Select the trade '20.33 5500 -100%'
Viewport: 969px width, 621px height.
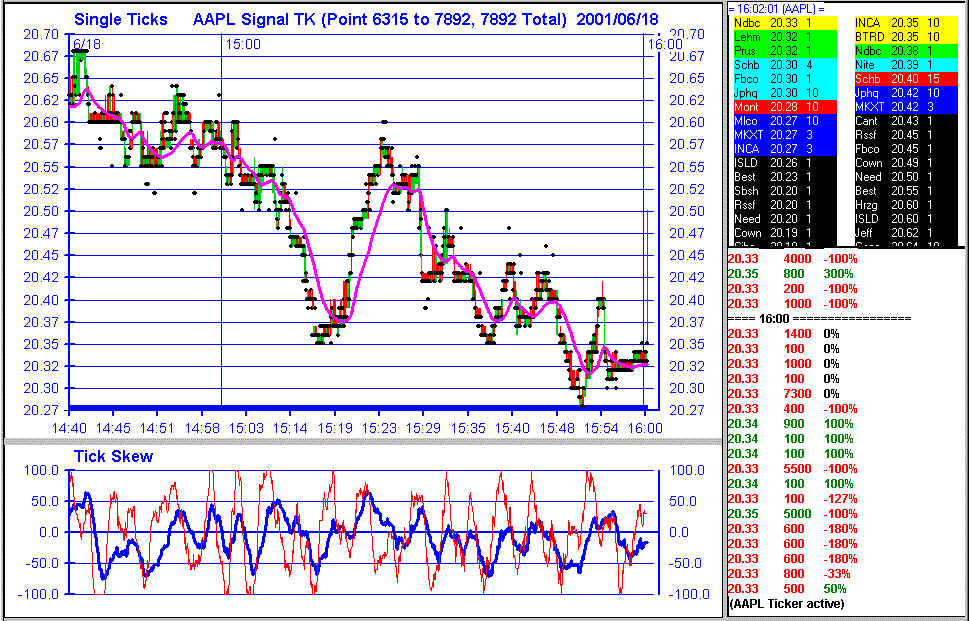792,468
